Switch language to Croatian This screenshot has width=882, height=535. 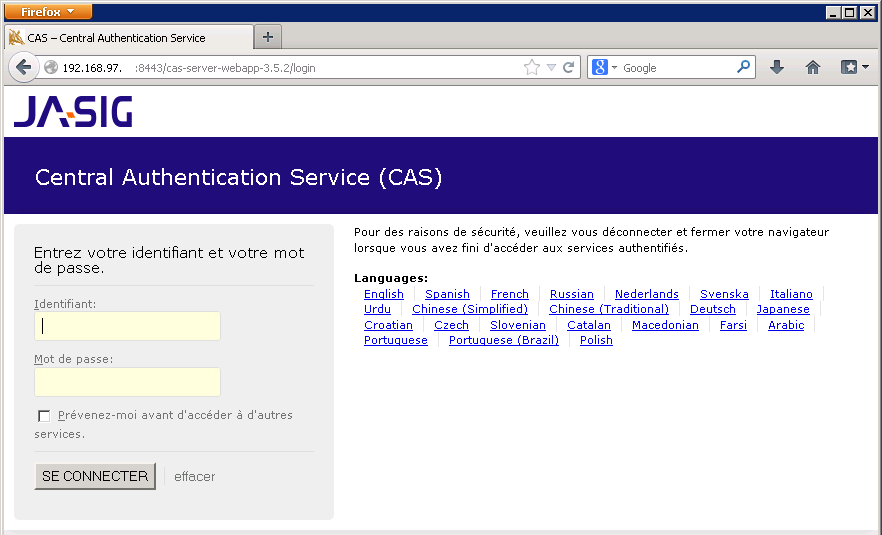[388, 325]
